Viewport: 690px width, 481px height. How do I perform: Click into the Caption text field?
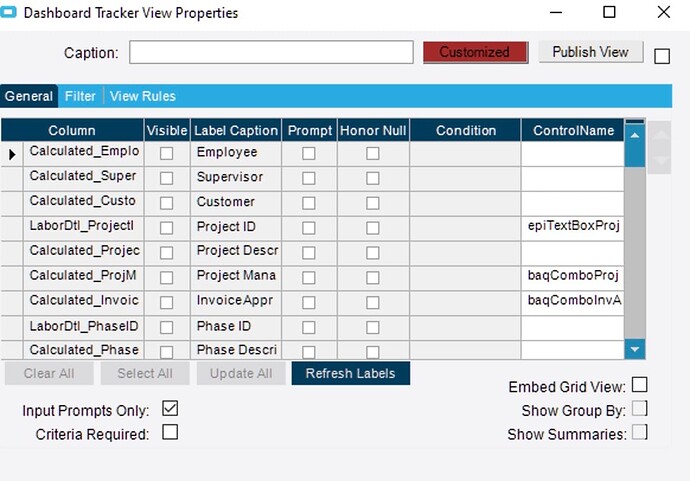click(271, 52)
